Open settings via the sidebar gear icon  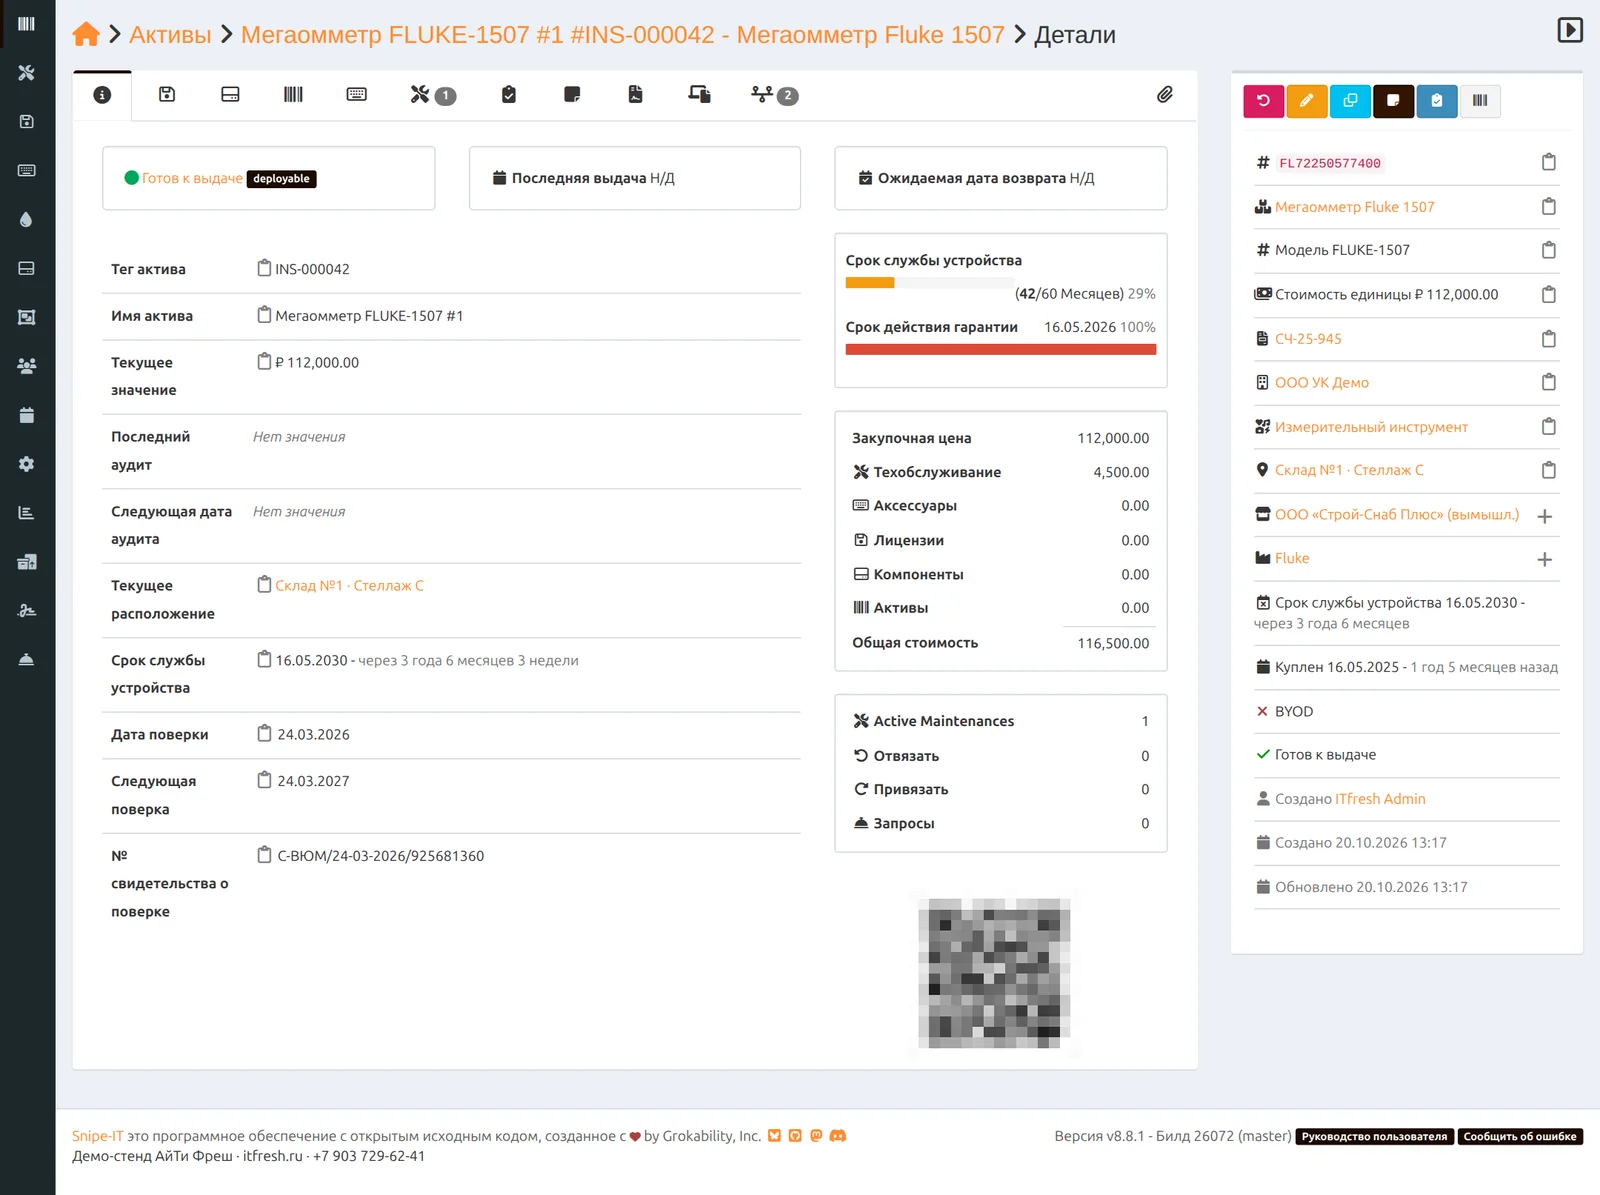[27, 464]
